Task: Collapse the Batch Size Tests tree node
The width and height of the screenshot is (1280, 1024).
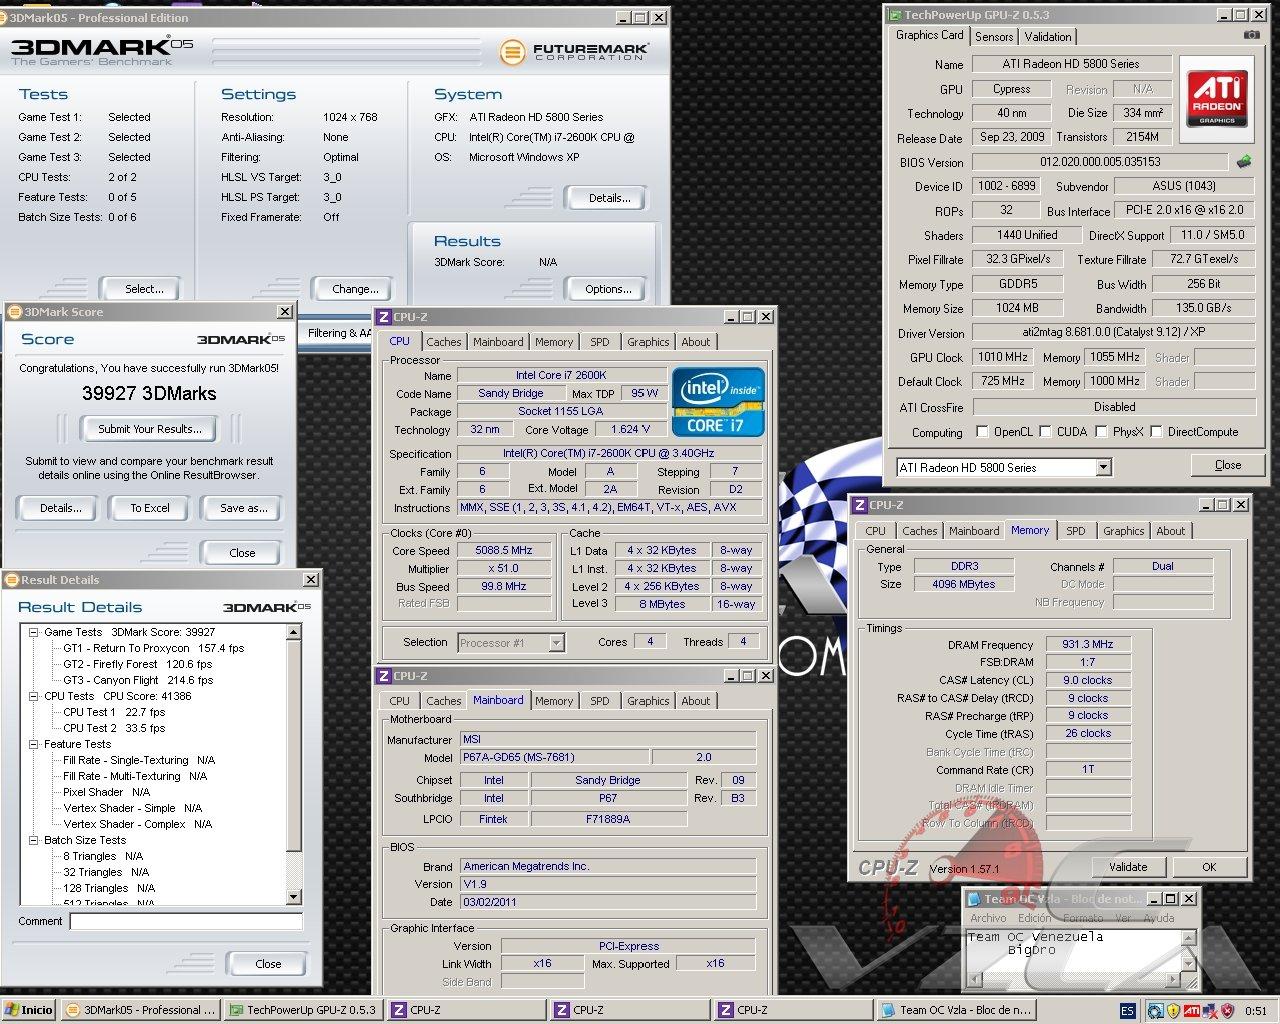Action: point(33,840)
